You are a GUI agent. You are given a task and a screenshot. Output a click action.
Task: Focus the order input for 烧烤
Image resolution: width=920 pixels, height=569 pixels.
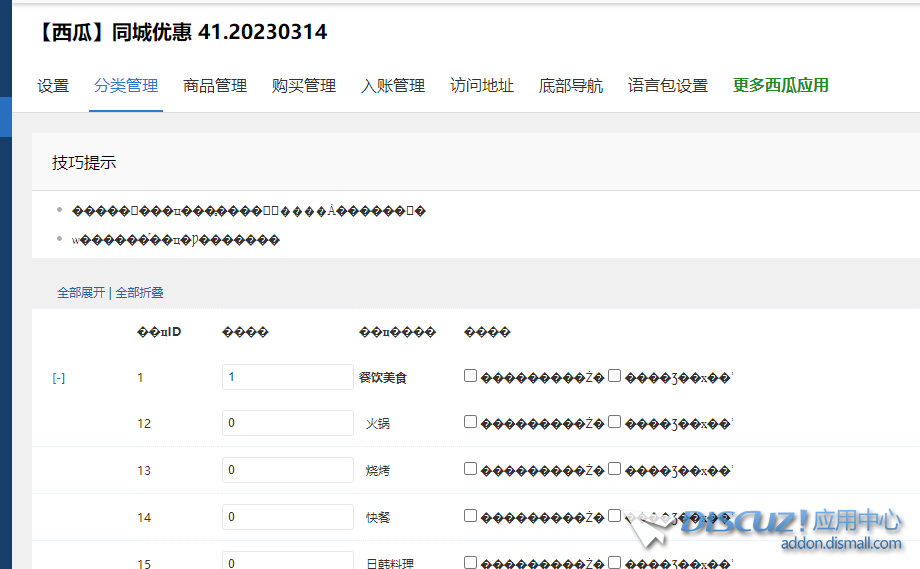pyautogui.click(x=288, y=470)
